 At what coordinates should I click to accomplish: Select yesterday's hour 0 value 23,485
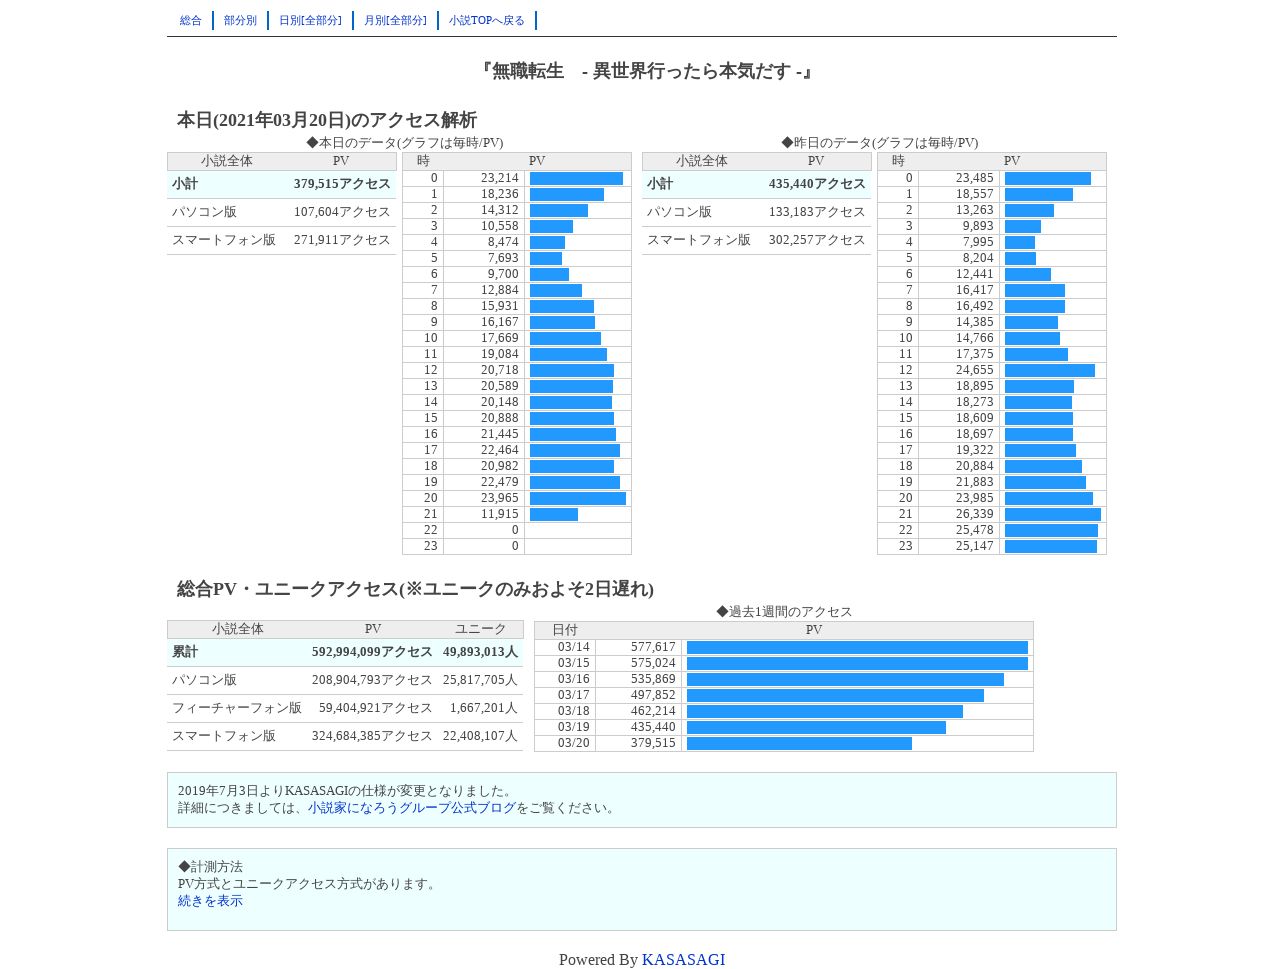click(x=975, y=178)
